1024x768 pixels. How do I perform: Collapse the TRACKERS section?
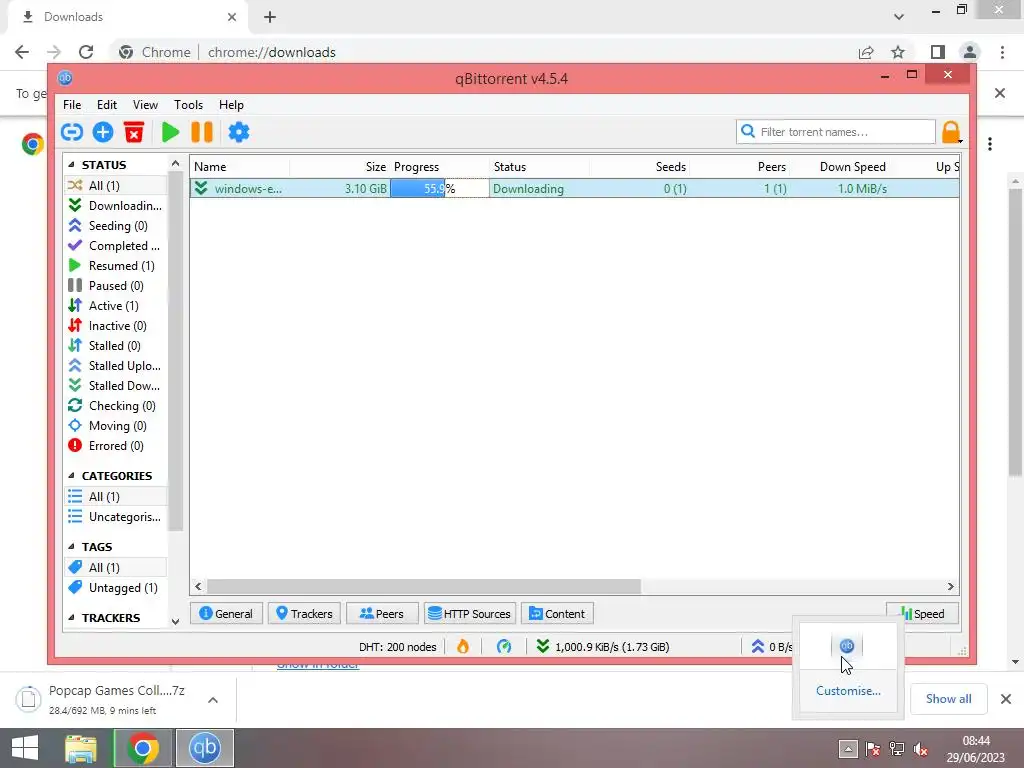(71, 617)
